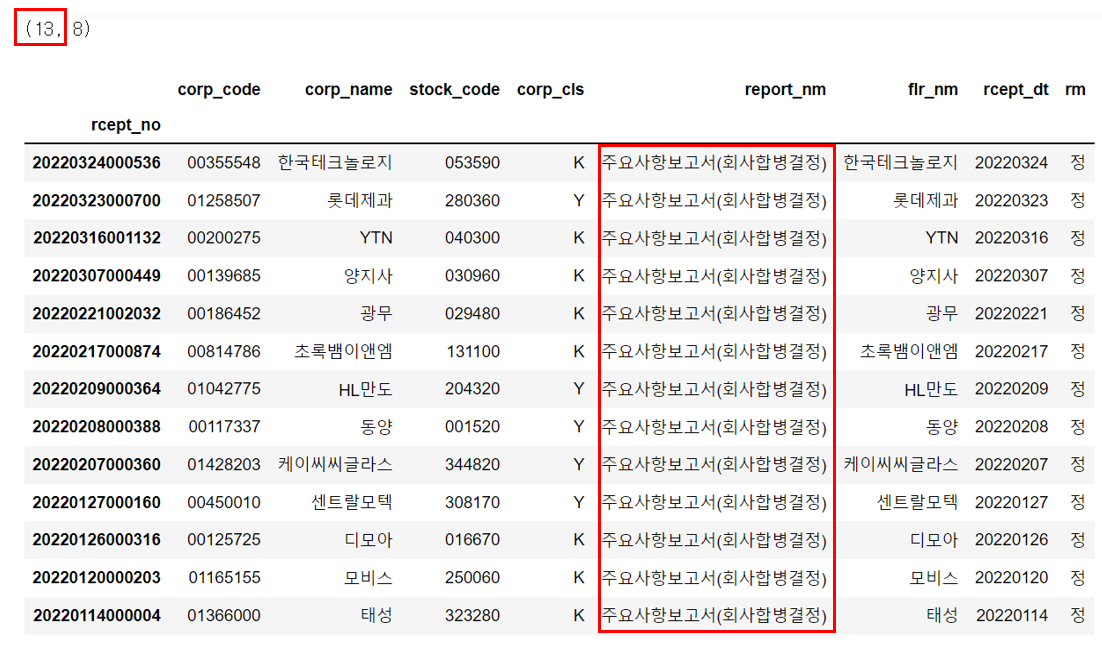Click the rcept_no index header
1102x649 pixels.
coord(126,125)
